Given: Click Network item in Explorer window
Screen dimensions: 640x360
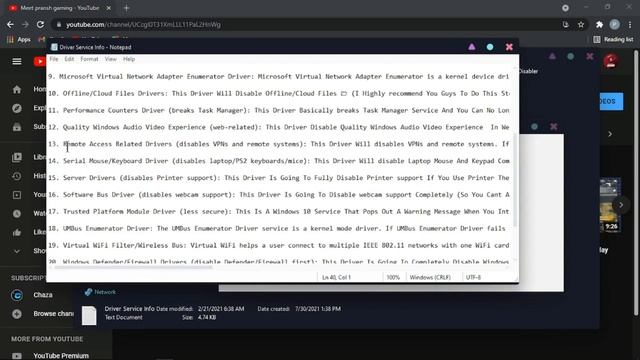Looking at the screenshot, I should point(100,292).
